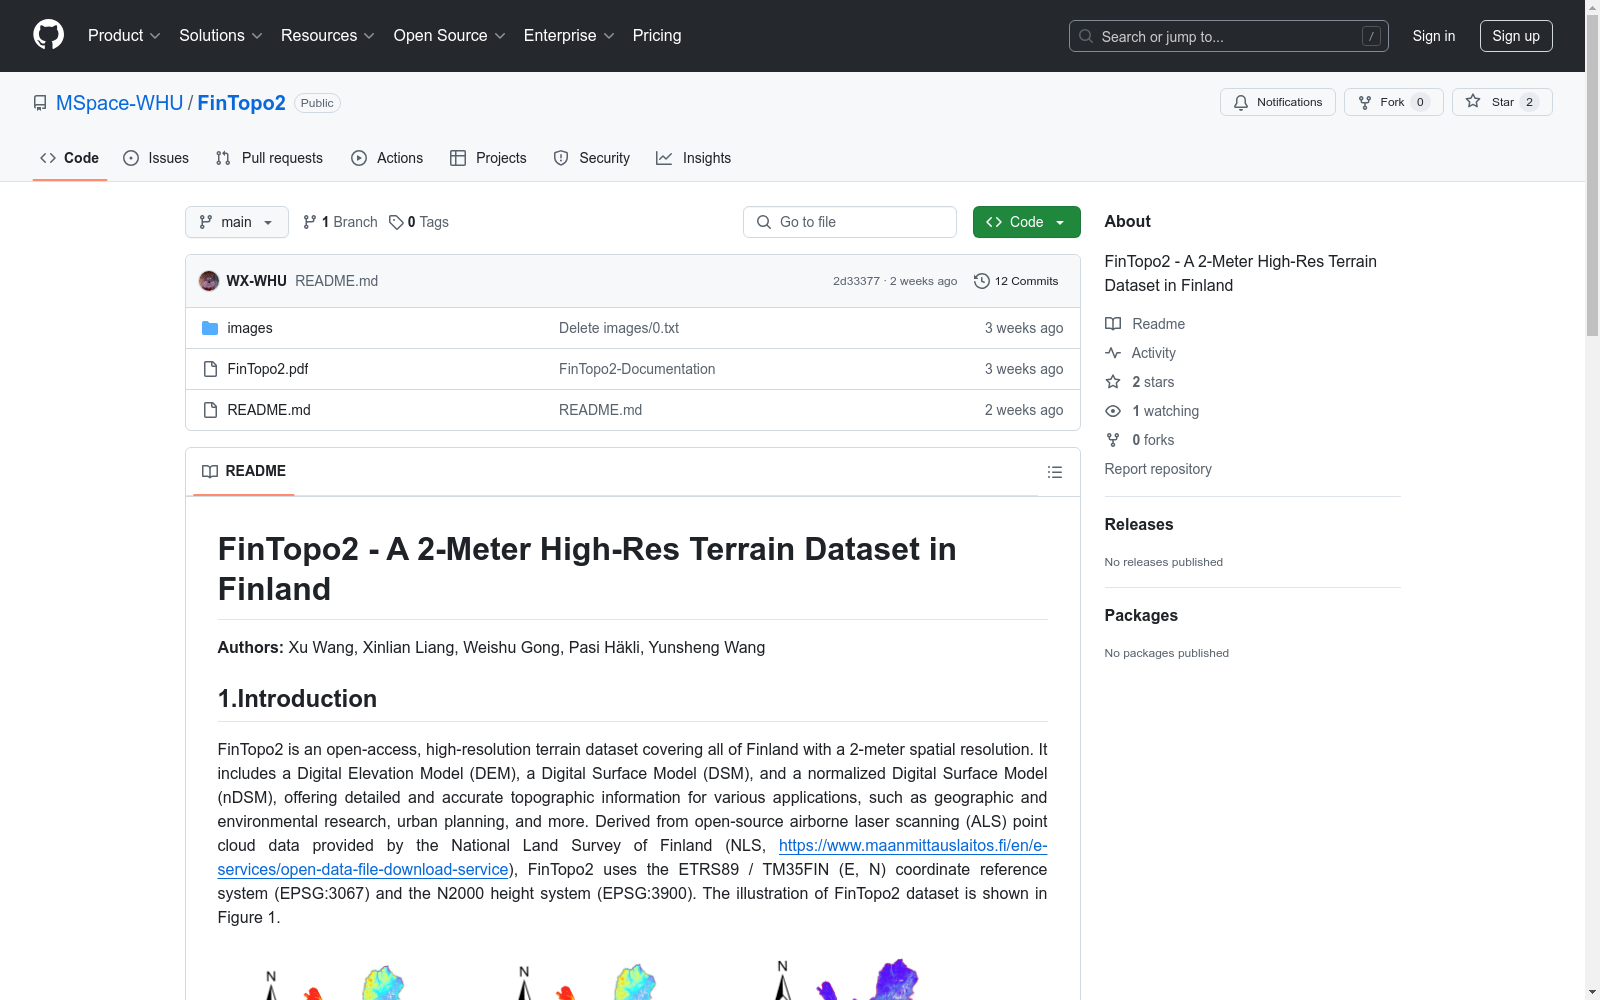Focus the Search or jump to field
The height and width of the screenshot is (1000, 1600).
(1228, 36)
